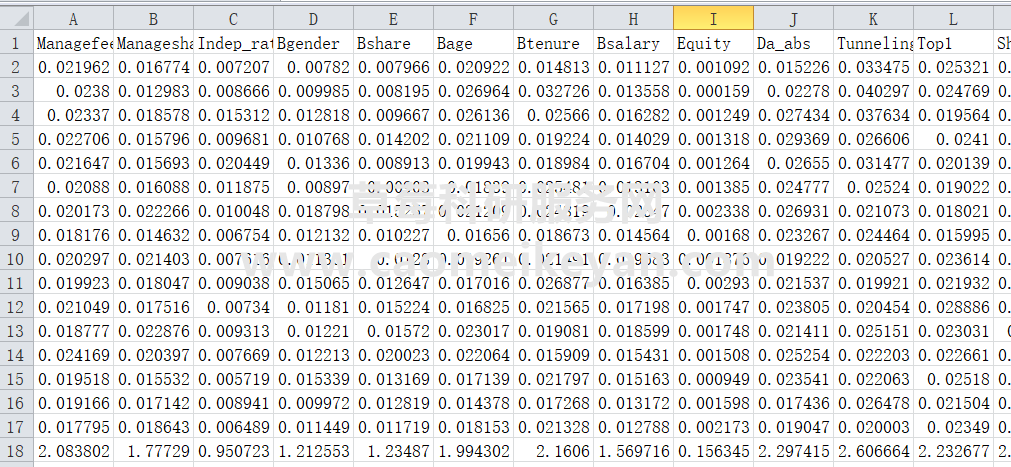Select cell containing 2.1606
The width and height of the screenshot is (1011, 467).
point(553,451)
